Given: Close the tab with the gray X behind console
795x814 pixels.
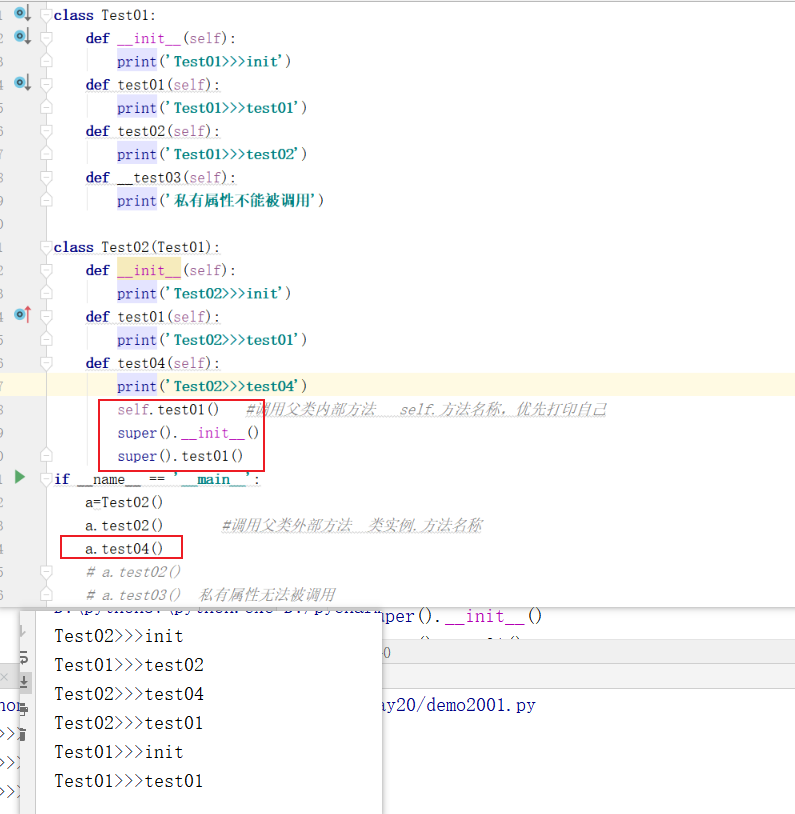Looking at the screenshot, I should coord(4,677).
